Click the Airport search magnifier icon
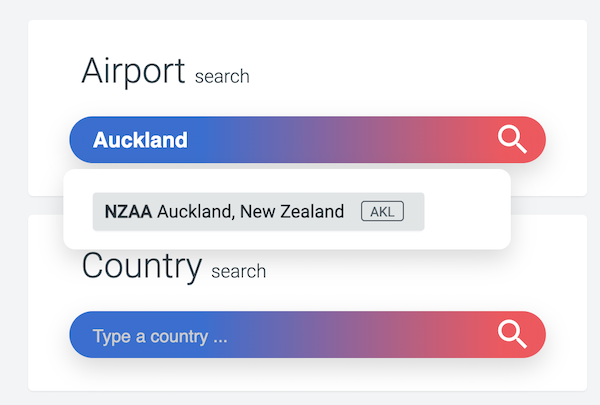 coord(512,140)
